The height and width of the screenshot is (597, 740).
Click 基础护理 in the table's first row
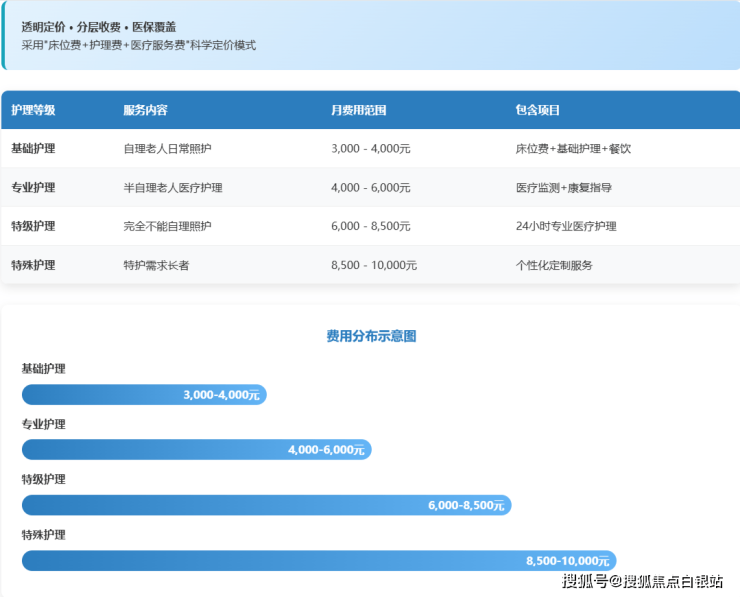33,148
